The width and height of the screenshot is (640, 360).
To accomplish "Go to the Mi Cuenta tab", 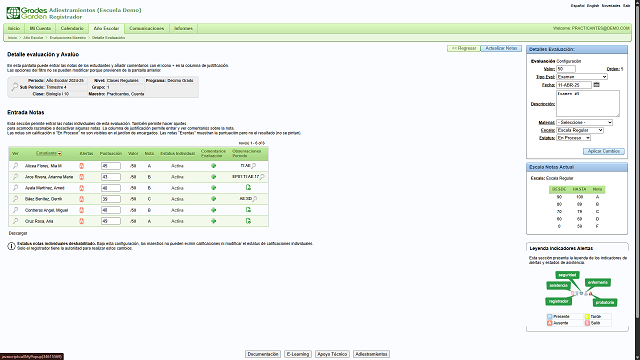I will [x=40, y=28].
